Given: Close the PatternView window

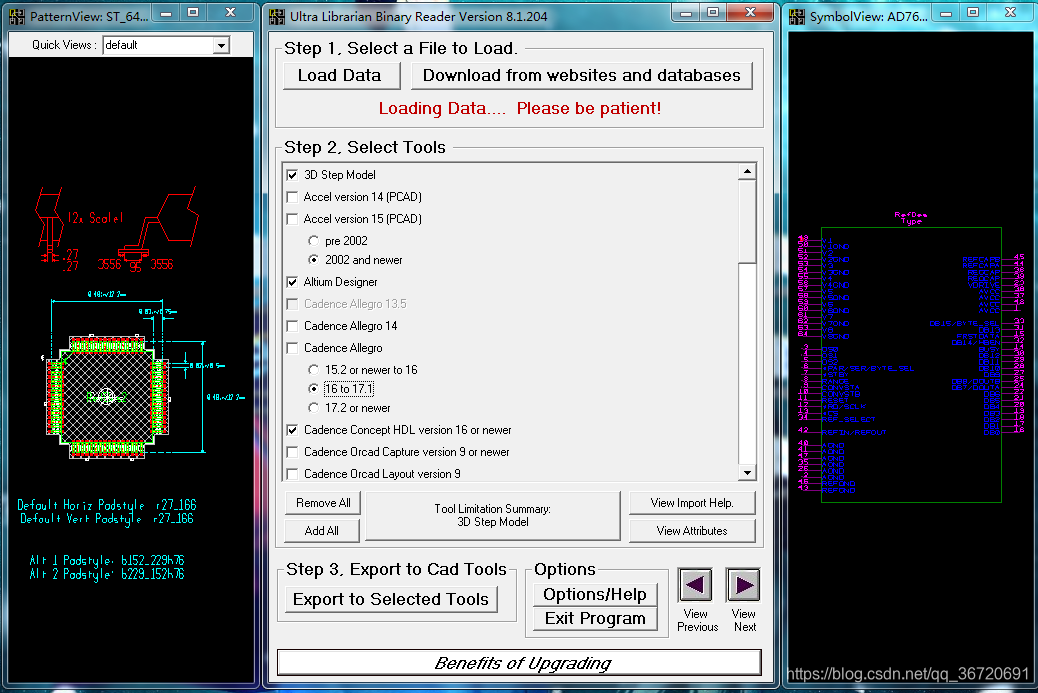Looking at the screenshot, I should [230, 13].
